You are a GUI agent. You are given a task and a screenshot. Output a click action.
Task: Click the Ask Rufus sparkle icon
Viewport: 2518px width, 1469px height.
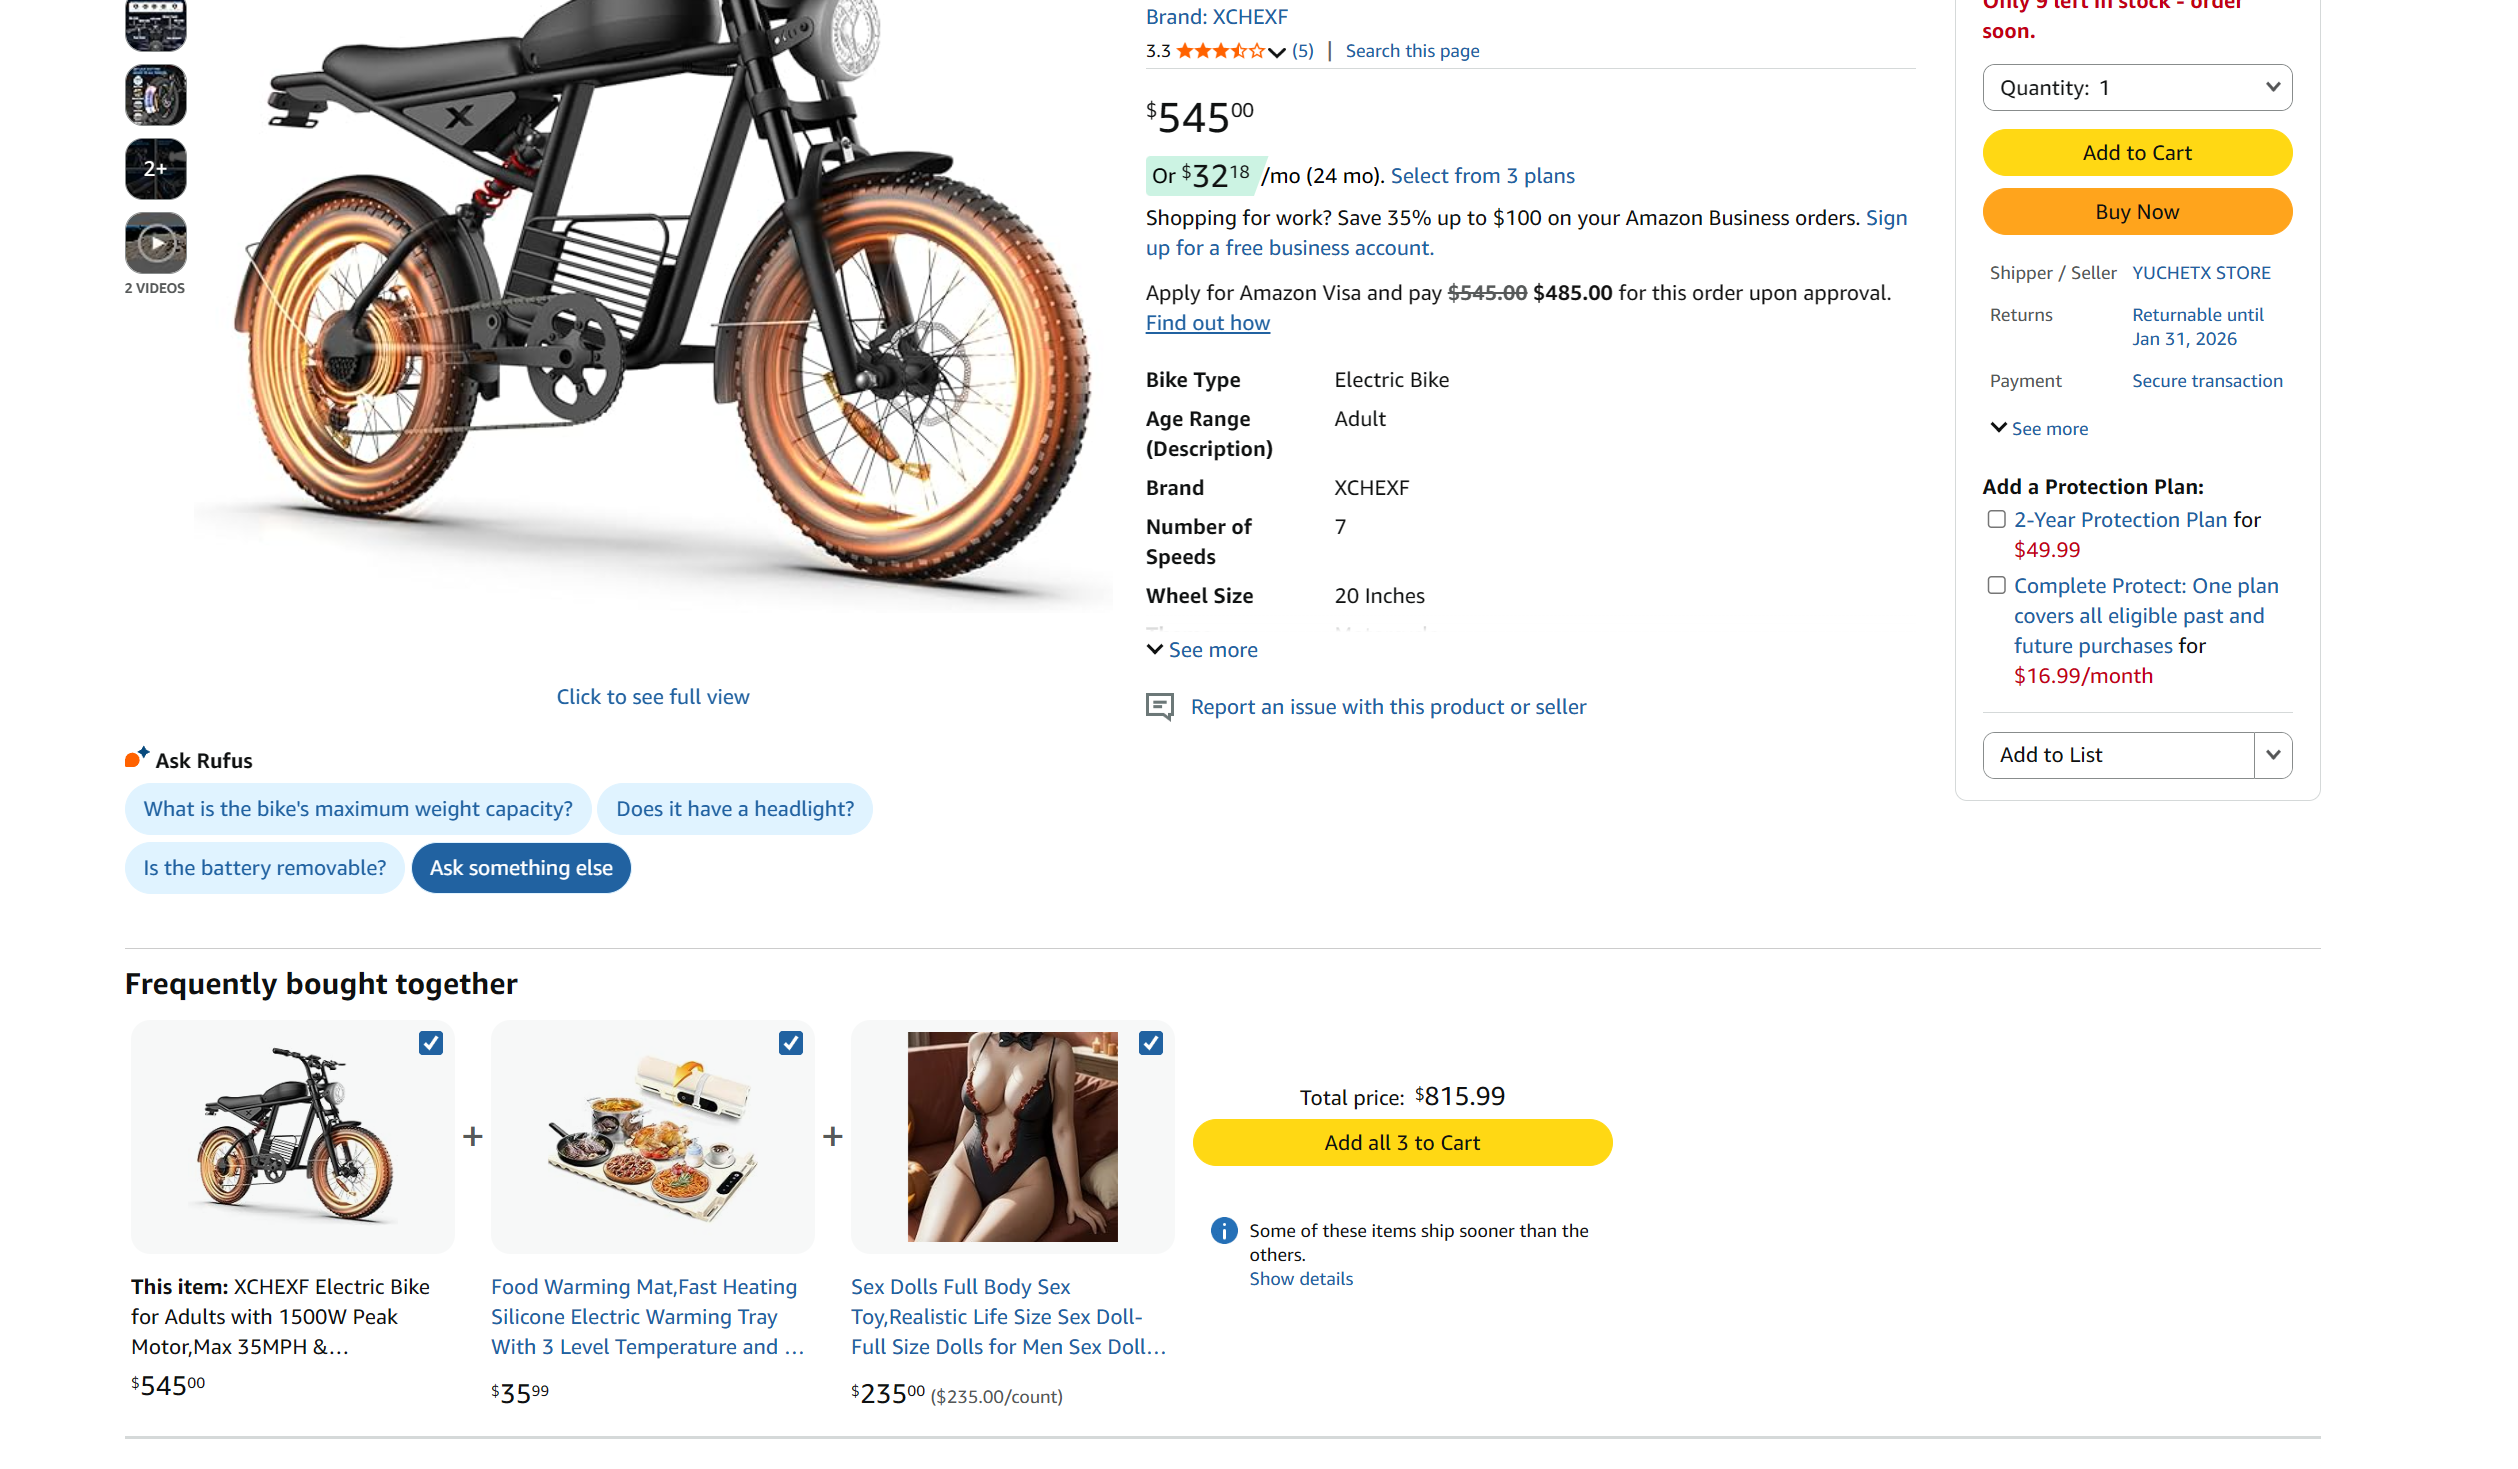coord(137,758)
